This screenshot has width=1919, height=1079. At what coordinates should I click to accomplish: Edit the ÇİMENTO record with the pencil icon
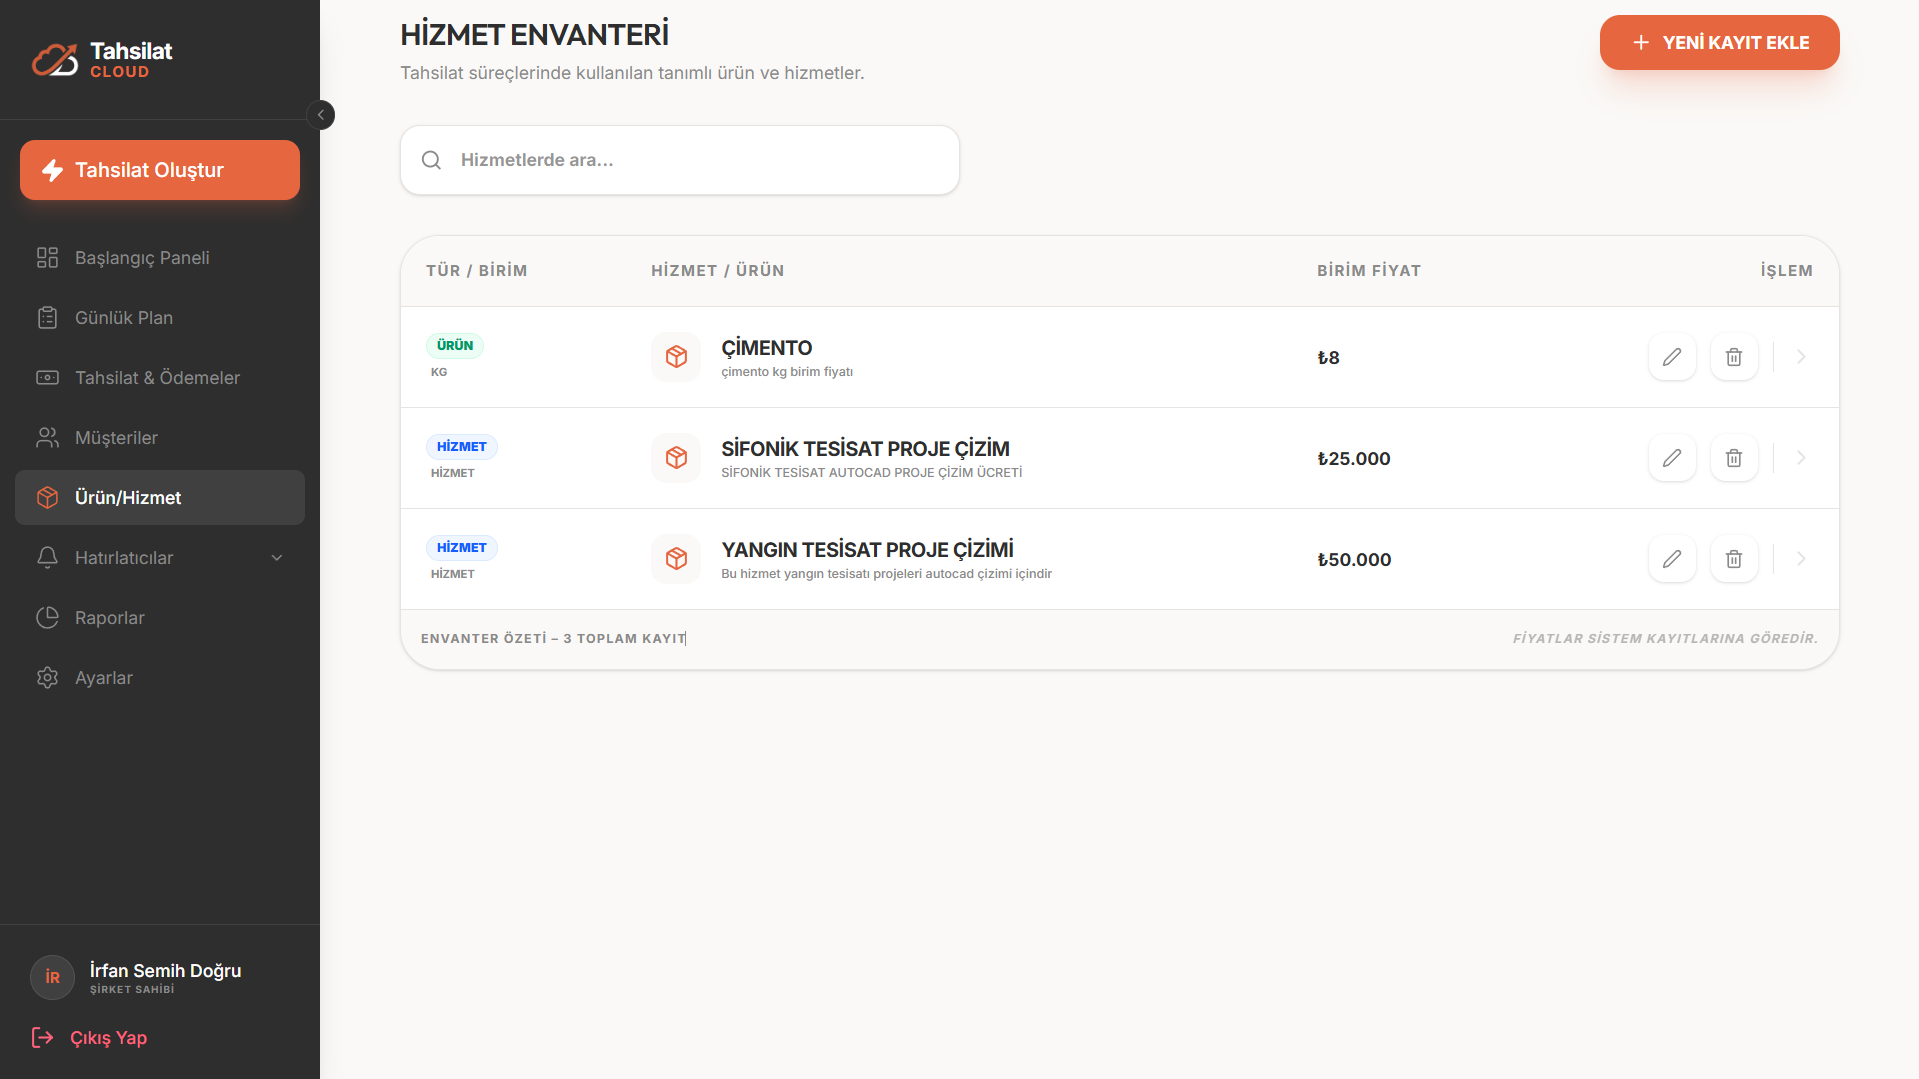(x=1672, y=357)
